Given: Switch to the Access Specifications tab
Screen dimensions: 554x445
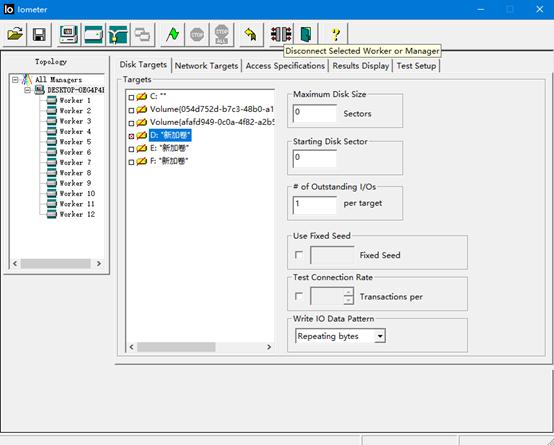Looking at the screenshot, I should click(285, 66).
